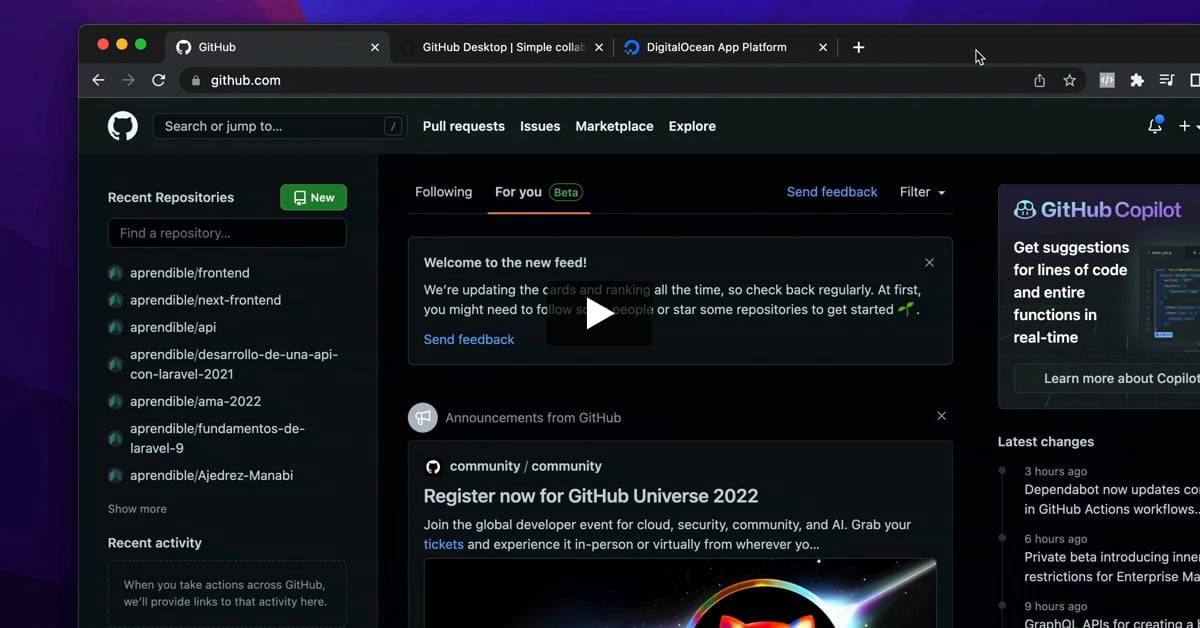This screenshot has width=1200, height=628.
Task: Click the browser forward arrow
Action: point(128,80)
